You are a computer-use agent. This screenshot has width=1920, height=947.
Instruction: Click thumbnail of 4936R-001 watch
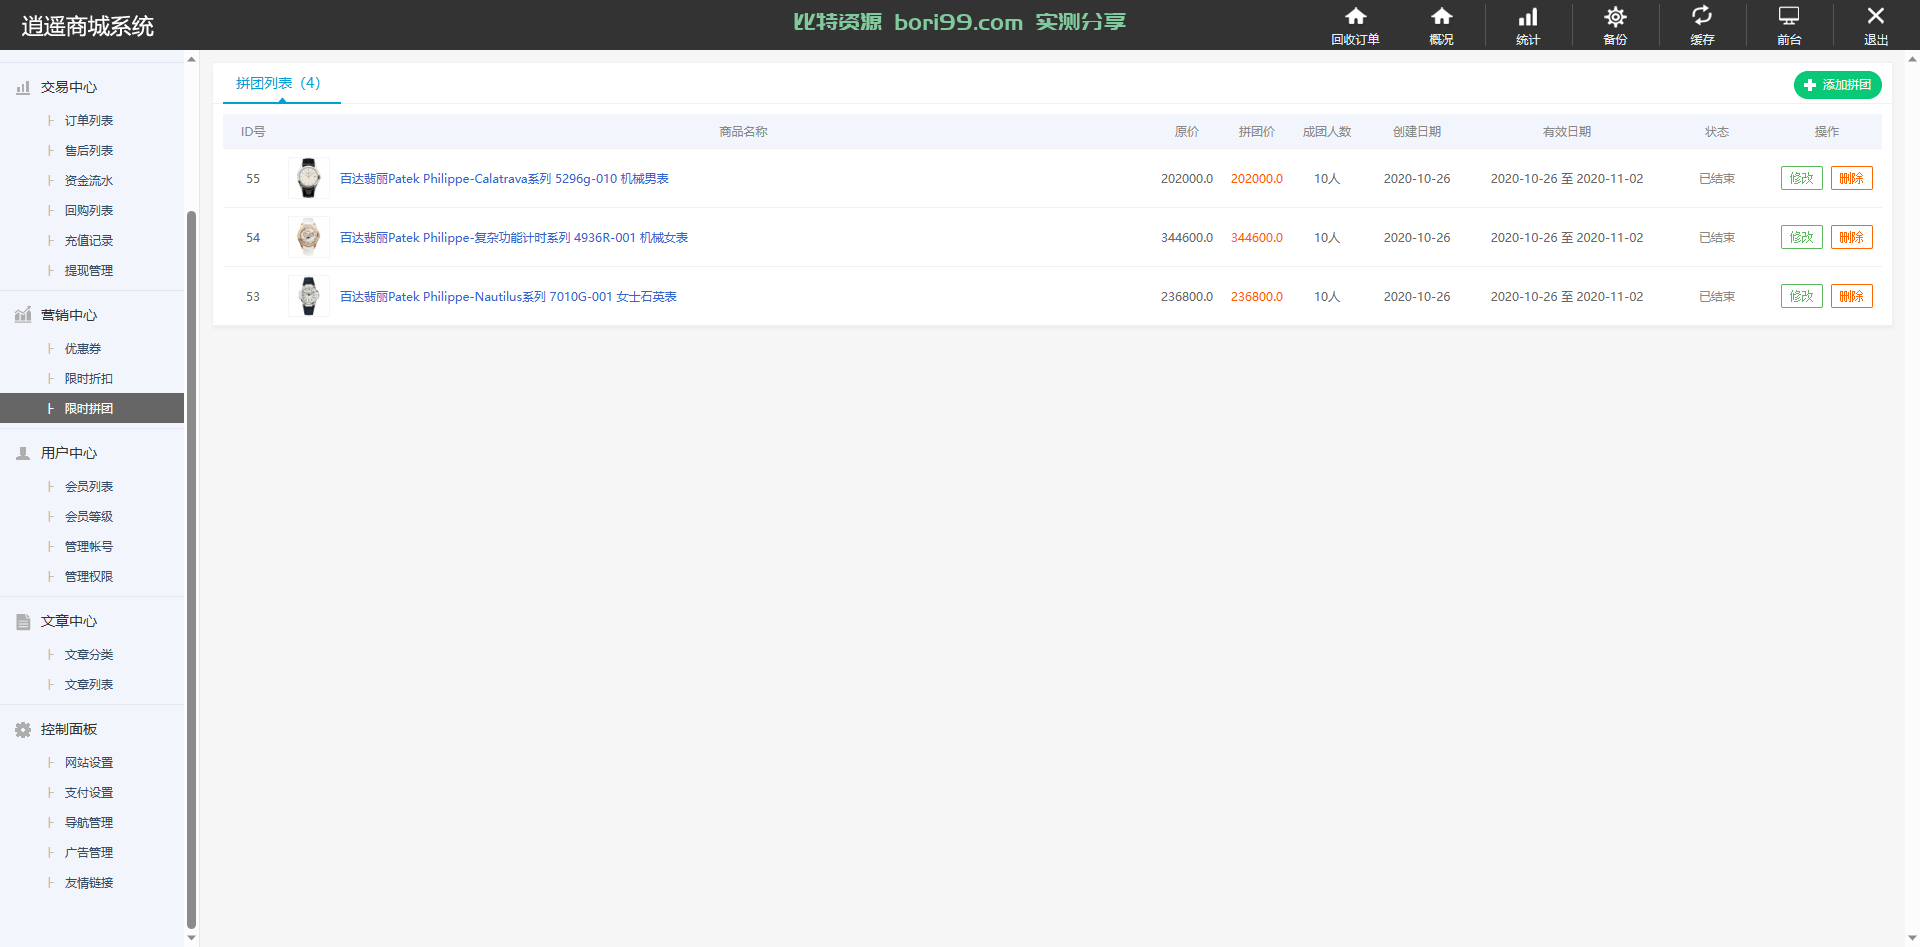[x=309, y=237]
